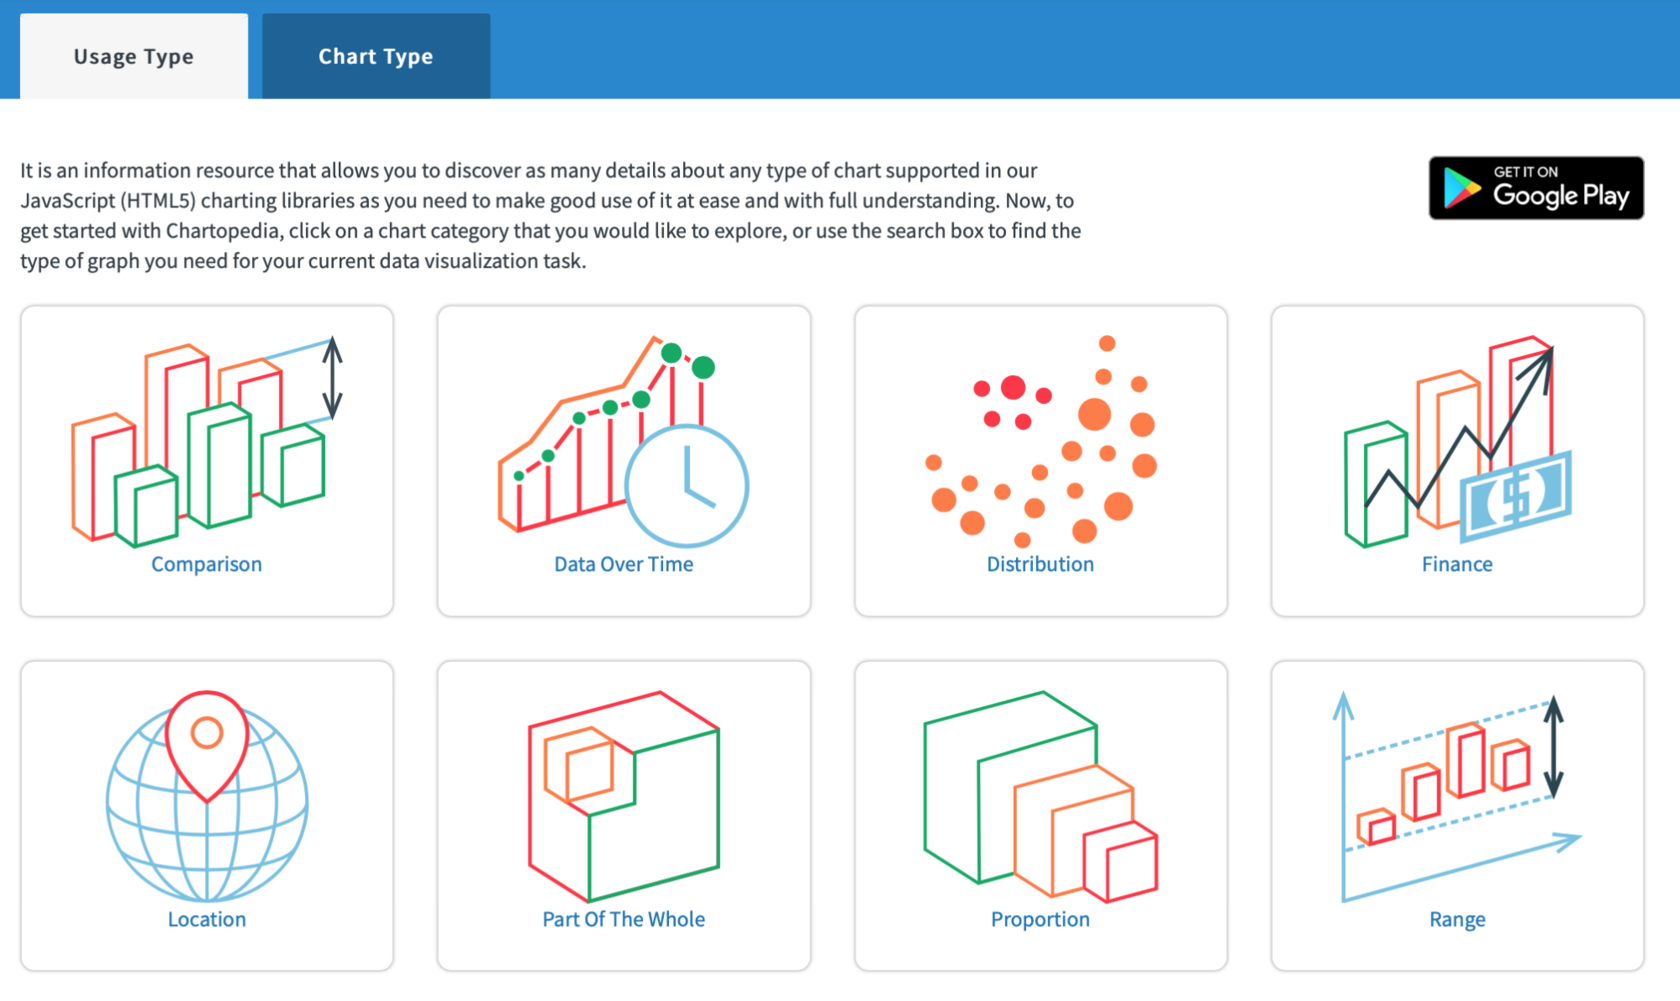Click the Finance category label

tap(1456, 563)
